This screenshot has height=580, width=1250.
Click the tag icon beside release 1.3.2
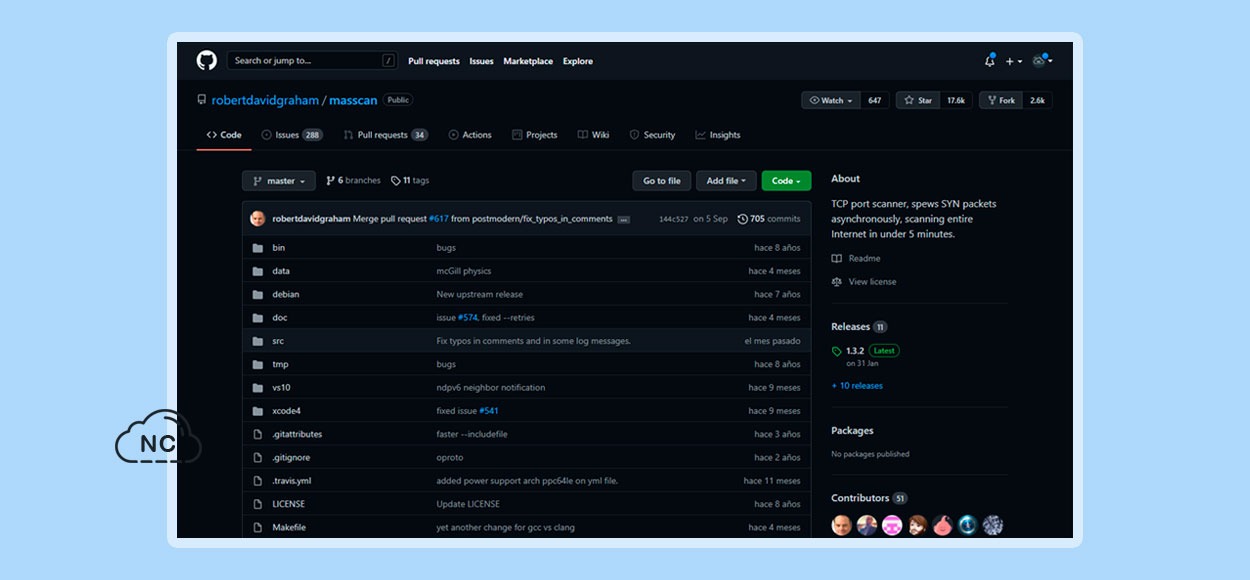tap(837, 351)
